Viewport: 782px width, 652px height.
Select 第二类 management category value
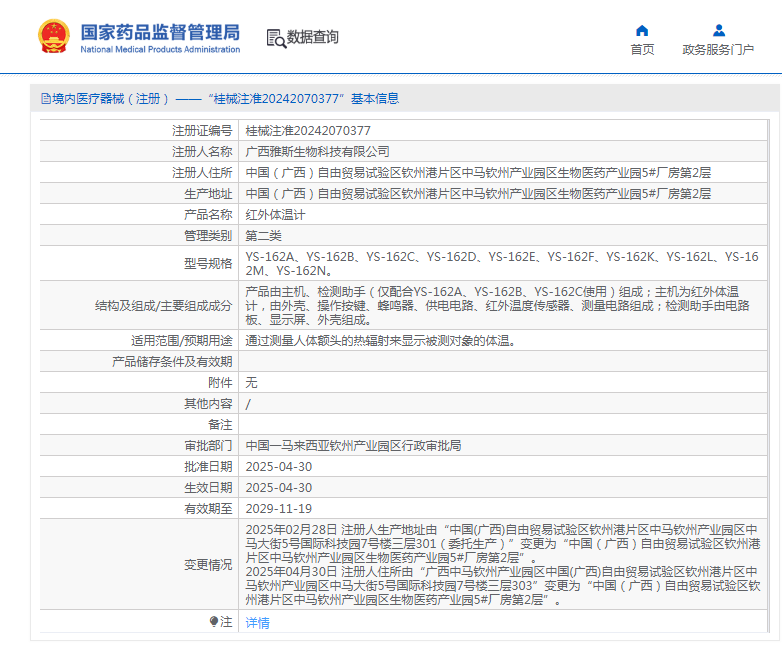263,235
